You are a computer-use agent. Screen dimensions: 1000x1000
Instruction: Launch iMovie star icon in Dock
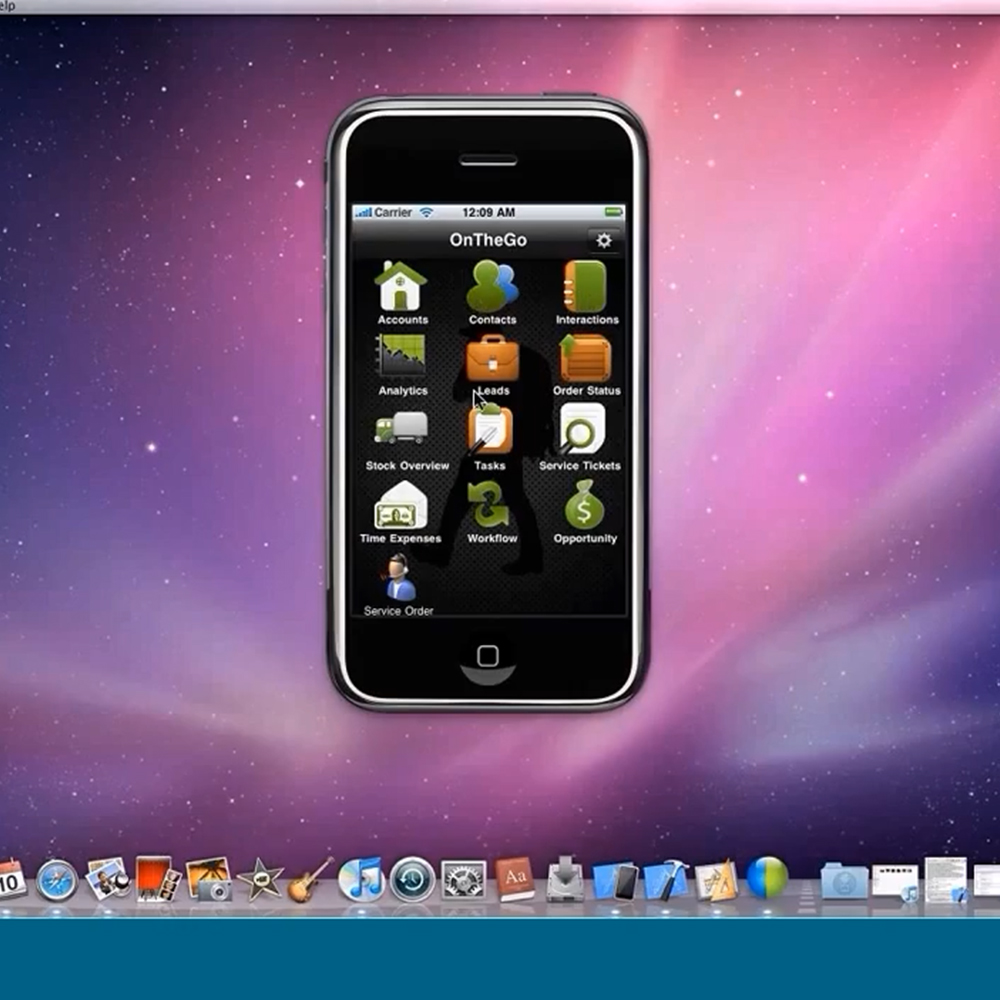(x=260, y=879)
